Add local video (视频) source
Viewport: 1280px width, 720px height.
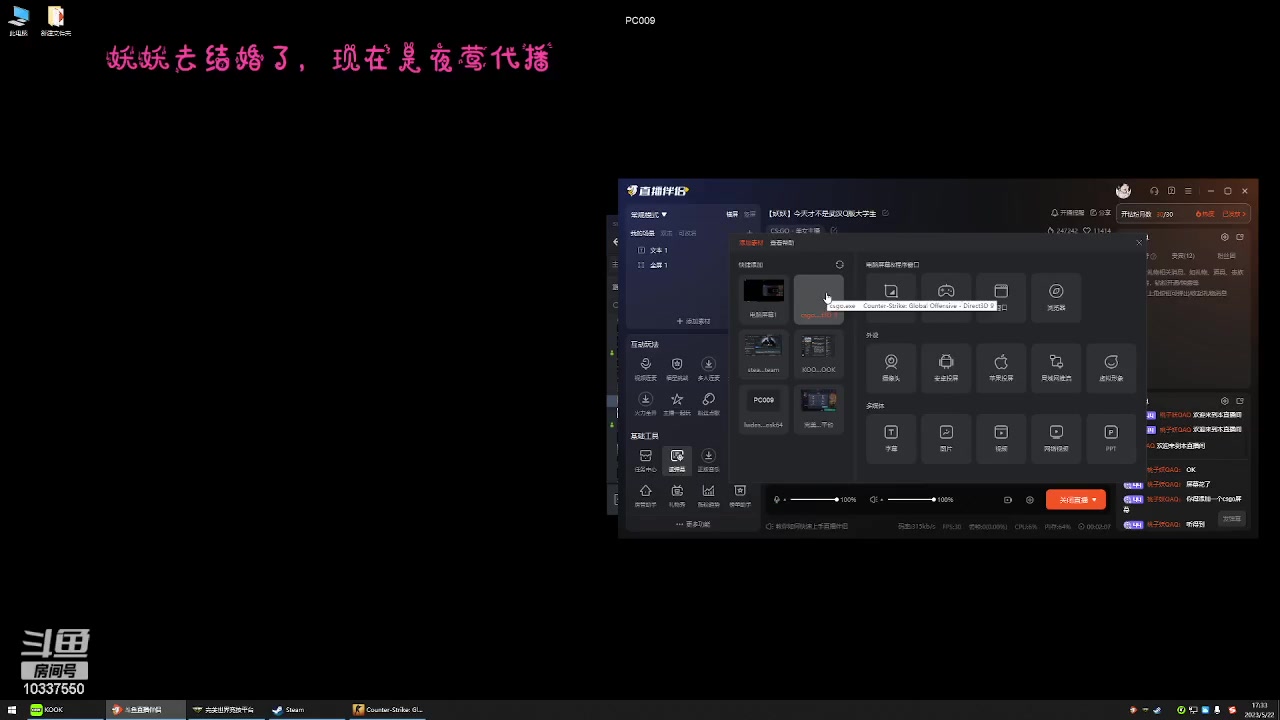coord(1001,437)
